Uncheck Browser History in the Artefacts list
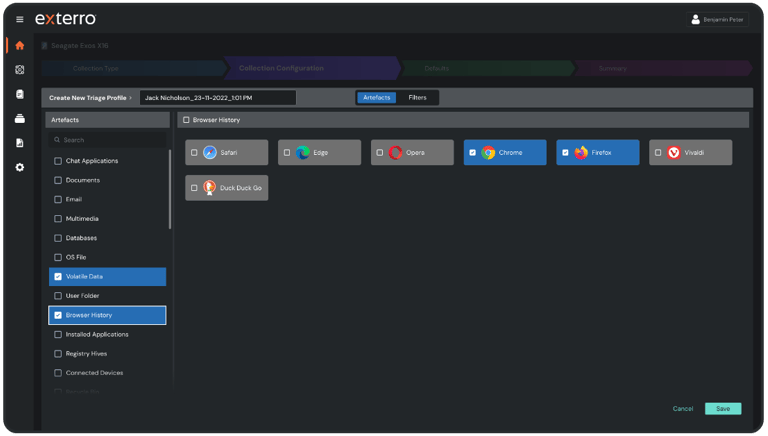The width and height of the screenshot is (768, 436). coord(58,315)
